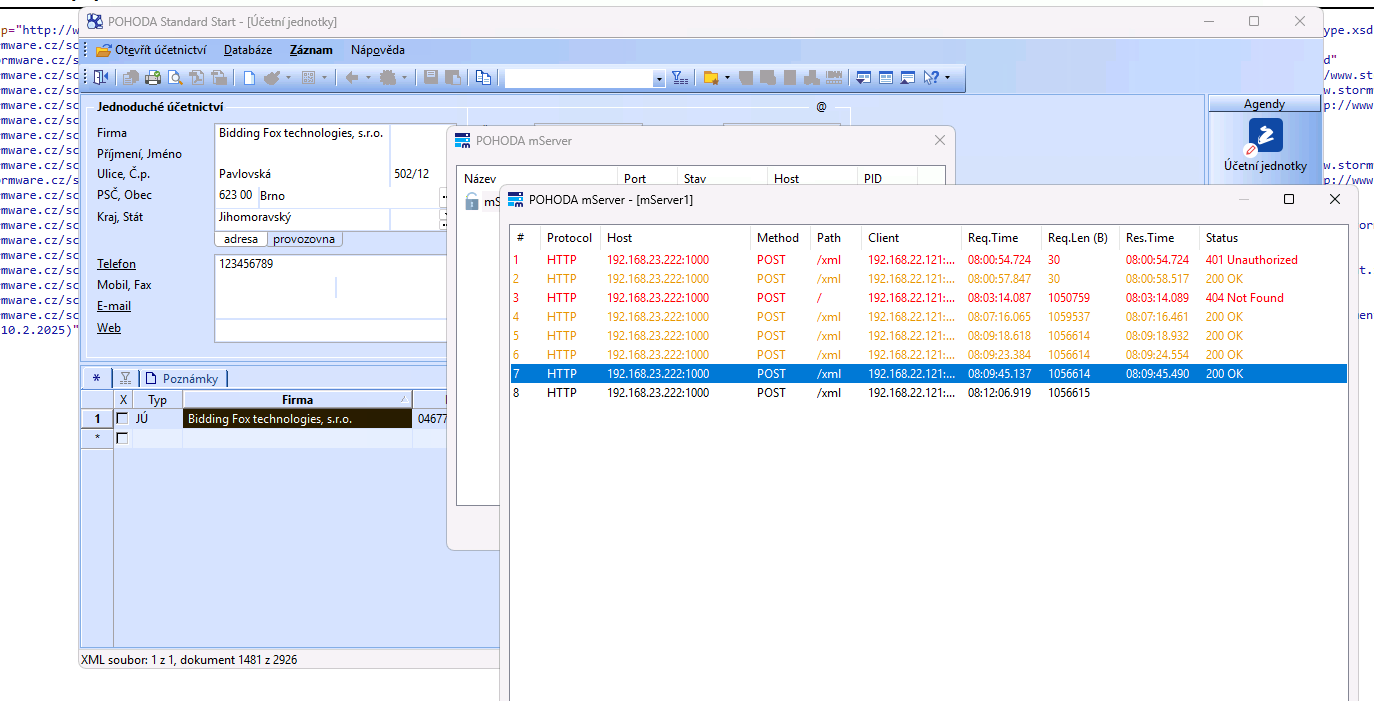Switch to the provozovna tab
Image resolution: width=1374 pixels, height=701 pixels.
305,239
